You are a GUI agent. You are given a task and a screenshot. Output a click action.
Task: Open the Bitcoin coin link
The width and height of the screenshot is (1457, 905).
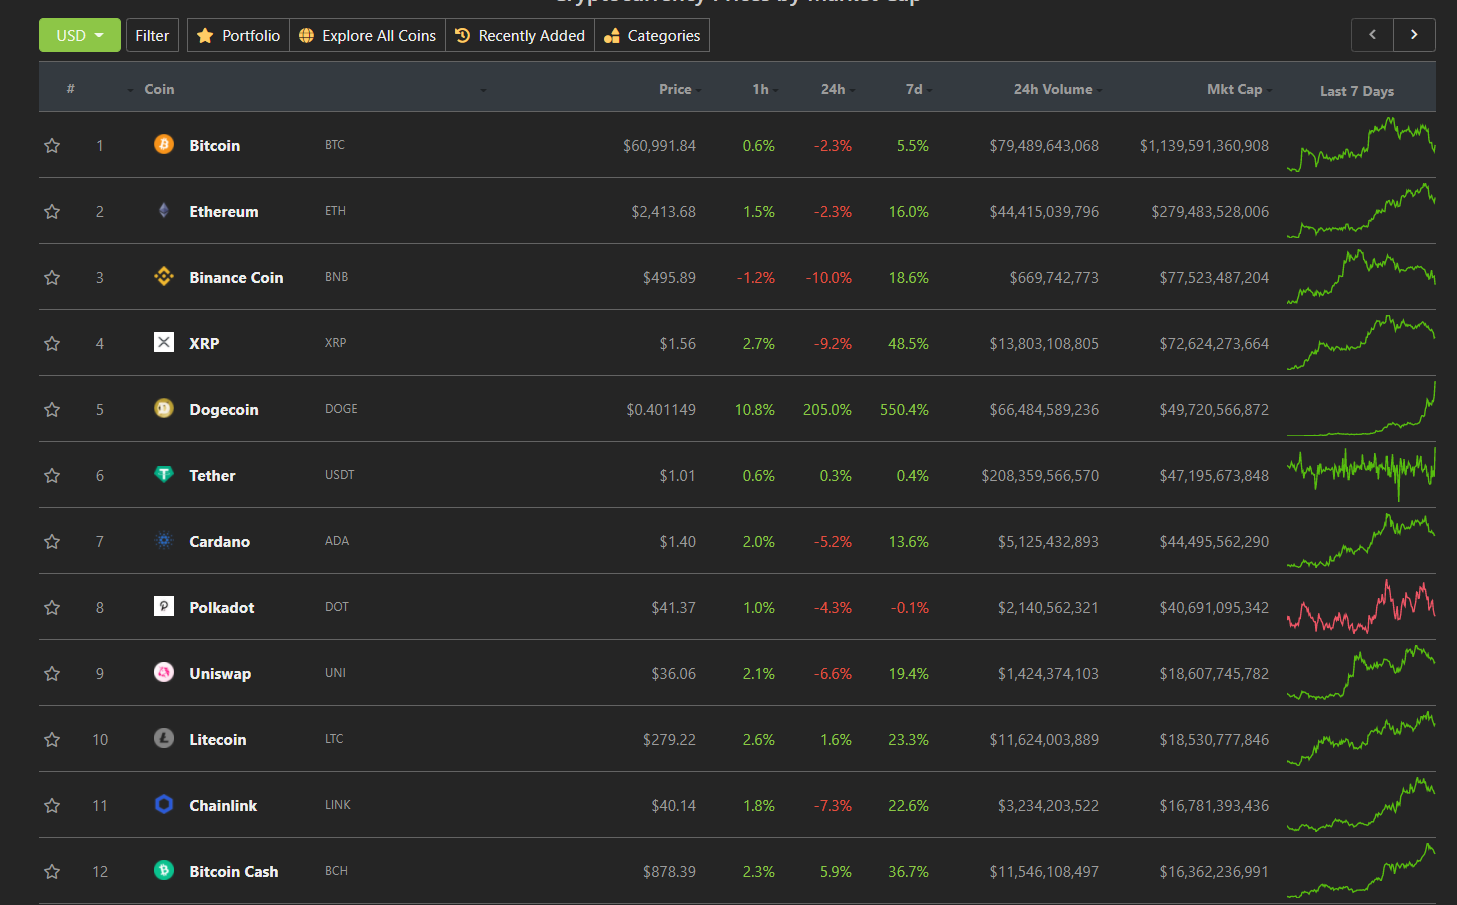215,145
